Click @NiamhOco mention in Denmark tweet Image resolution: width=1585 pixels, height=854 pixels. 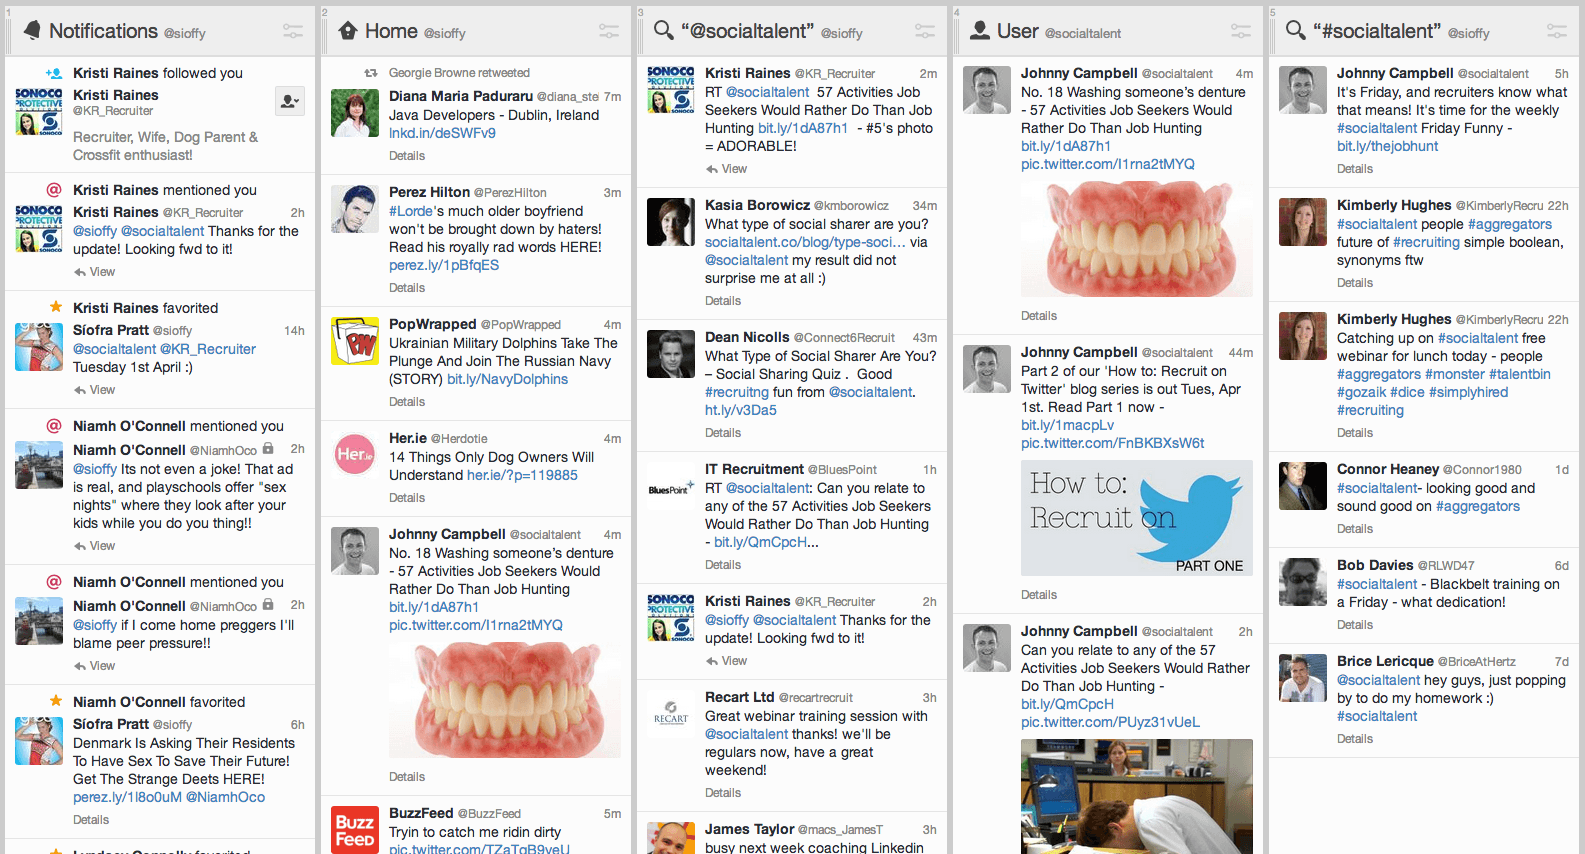[x=226, y=797]
